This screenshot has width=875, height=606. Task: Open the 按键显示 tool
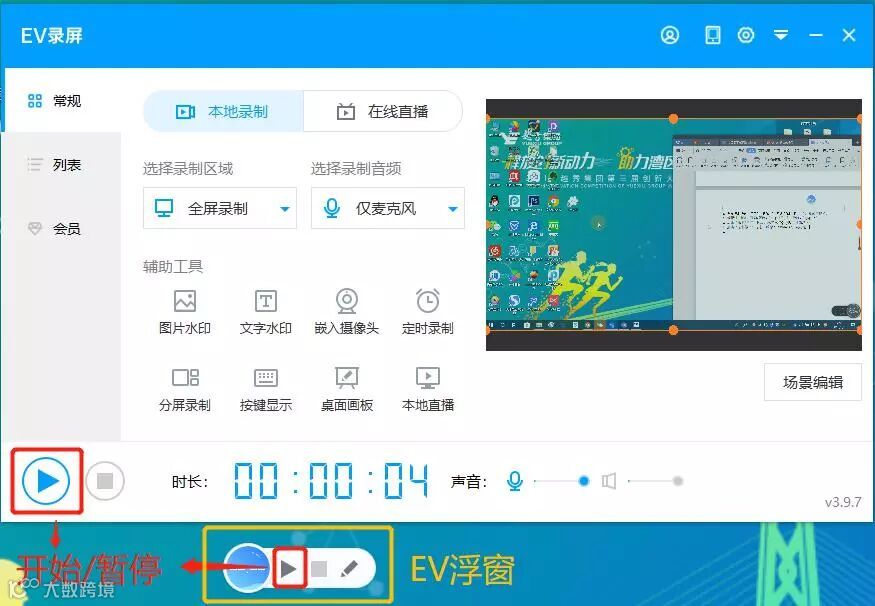[266, 389]
